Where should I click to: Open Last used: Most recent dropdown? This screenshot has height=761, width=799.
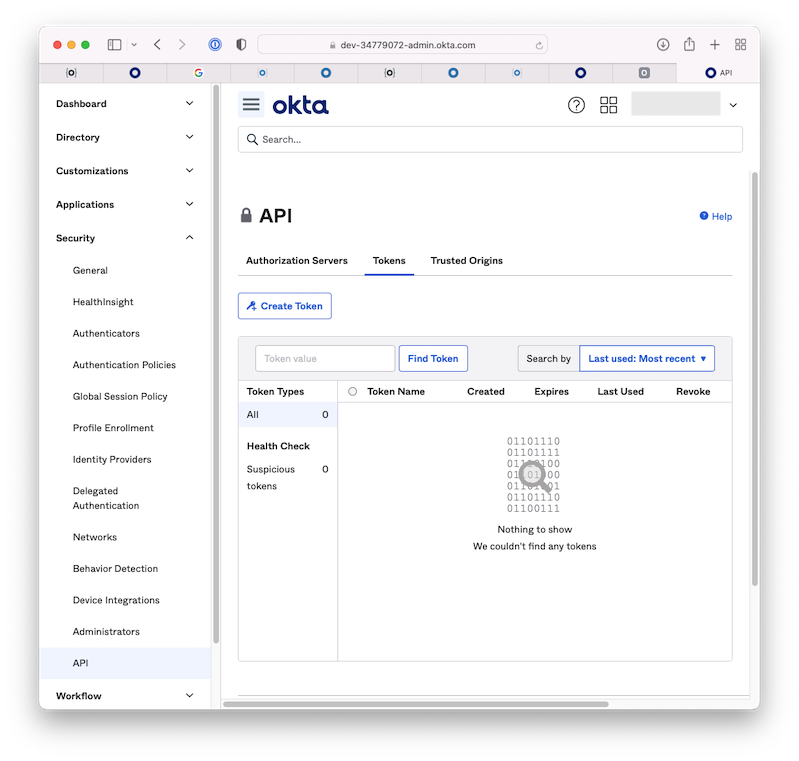pyautogui.click(x=647, y=358)
